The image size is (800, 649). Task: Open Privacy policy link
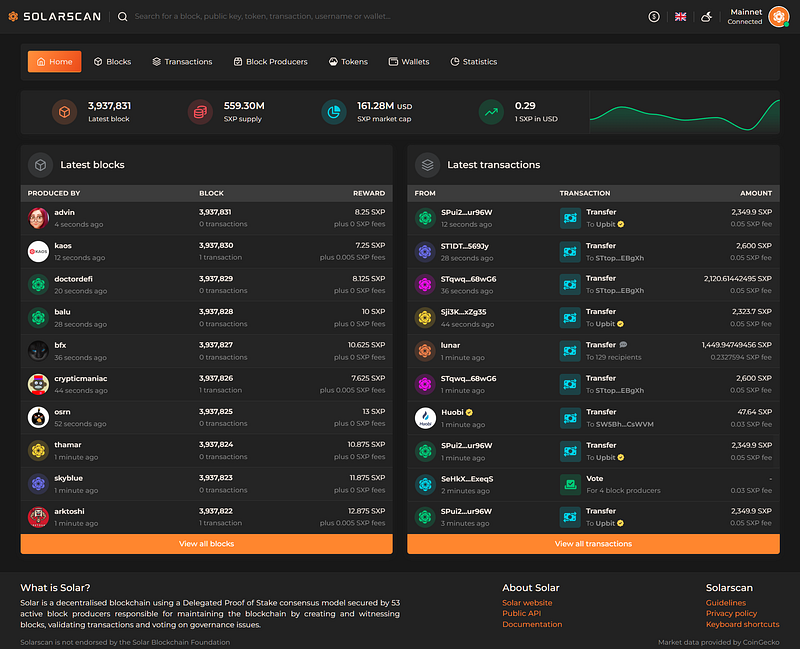[731, 613]
